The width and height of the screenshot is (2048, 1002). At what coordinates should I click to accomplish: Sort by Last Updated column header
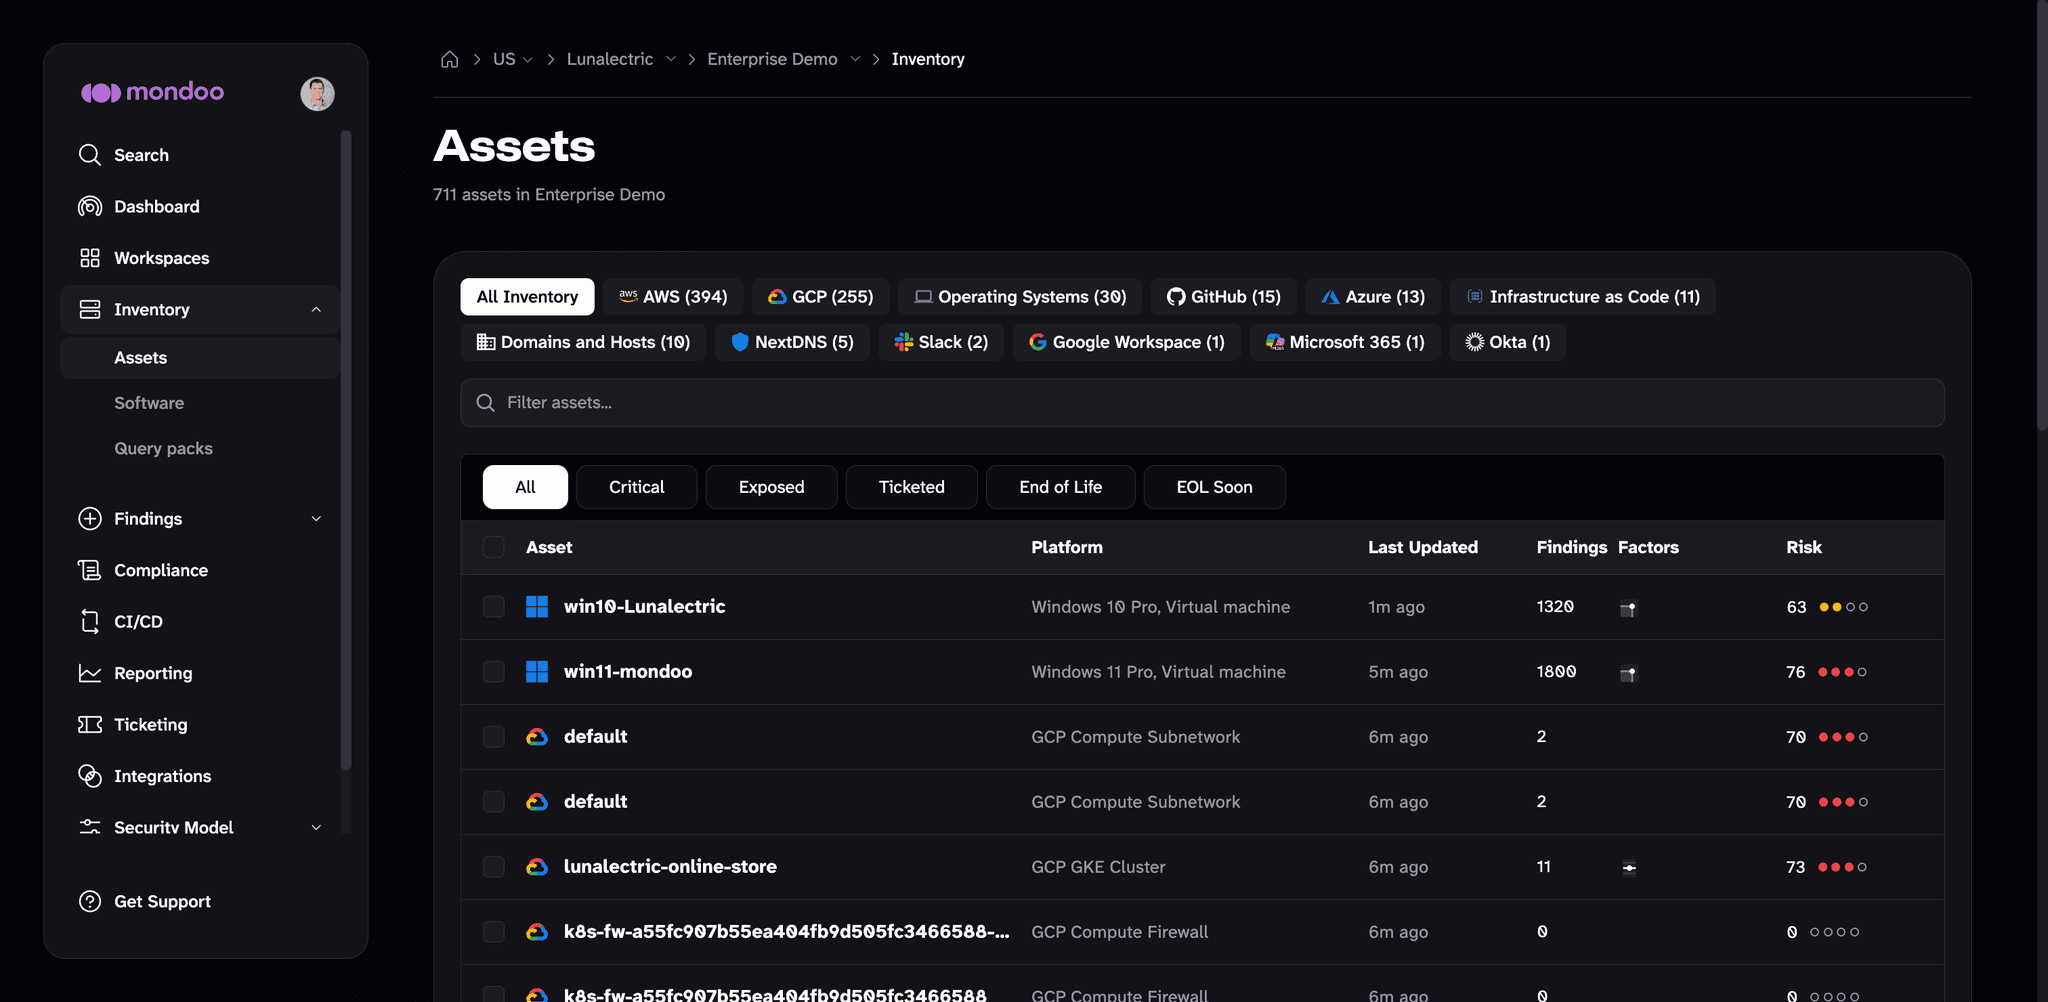click(x=1422, y=547)
